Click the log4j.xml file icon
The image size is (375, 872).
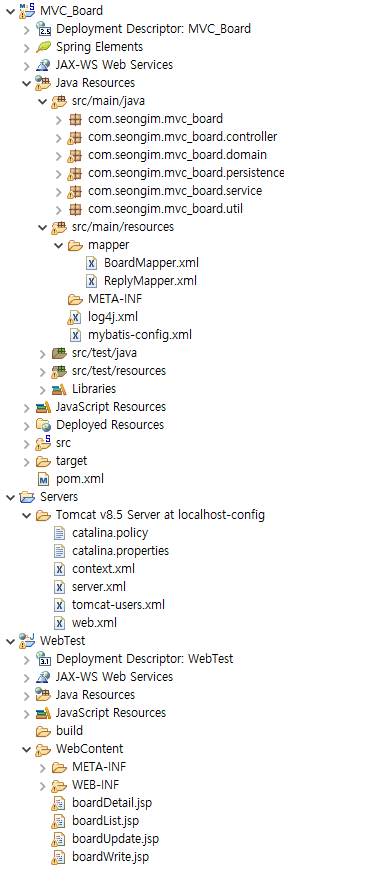click(x=74, y=317)
